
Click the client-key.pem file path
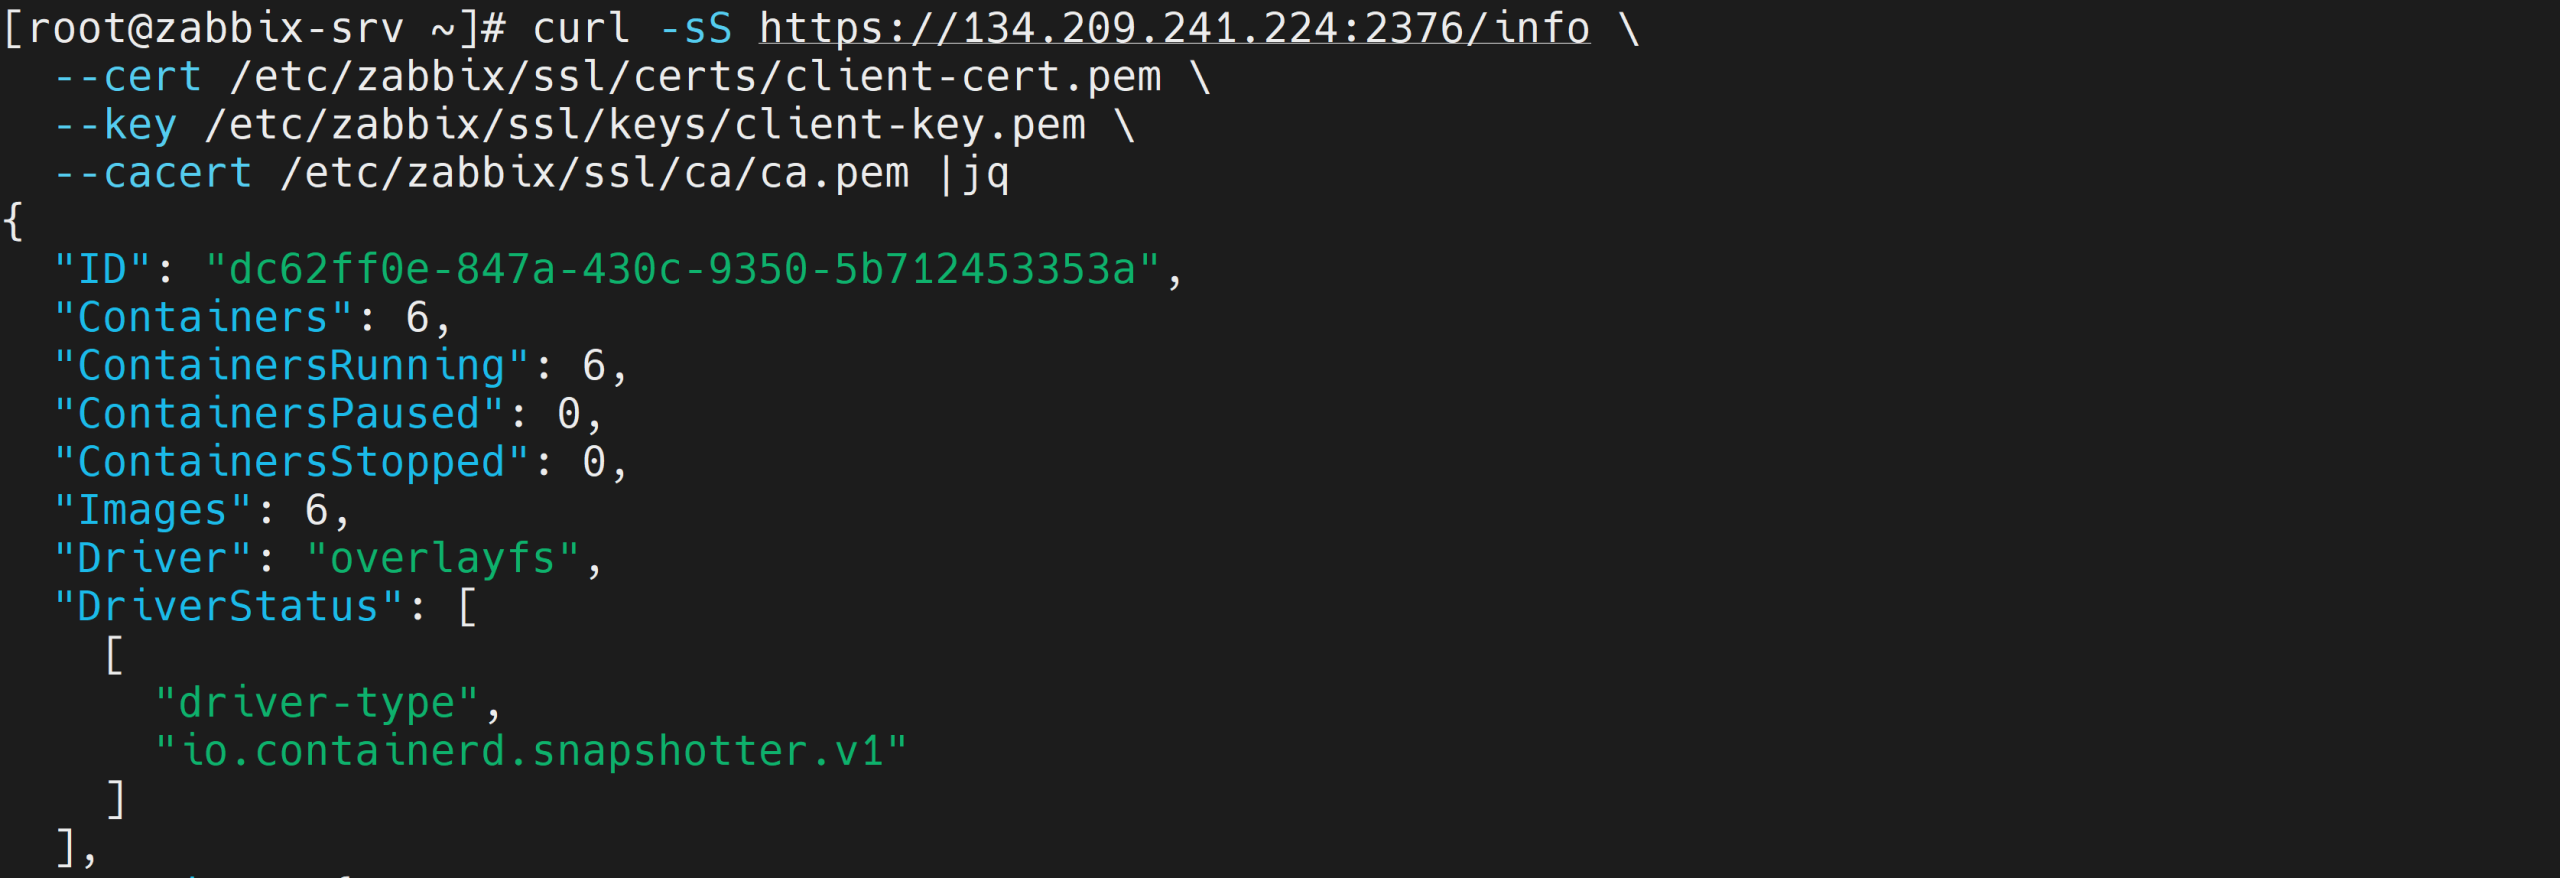point(645,125)
